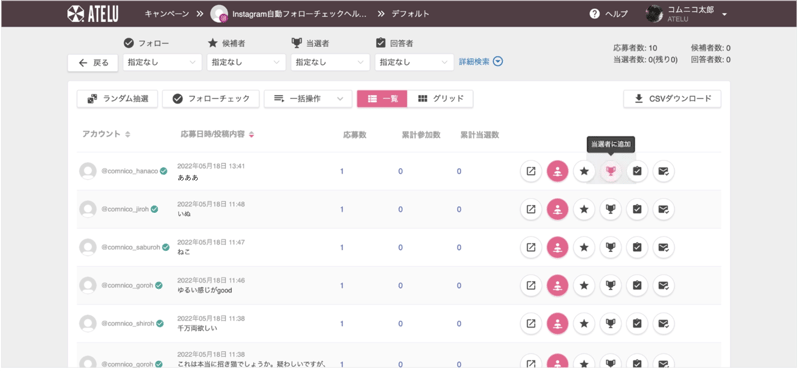Open the 回答者 filter dropdown

(414, 62)
